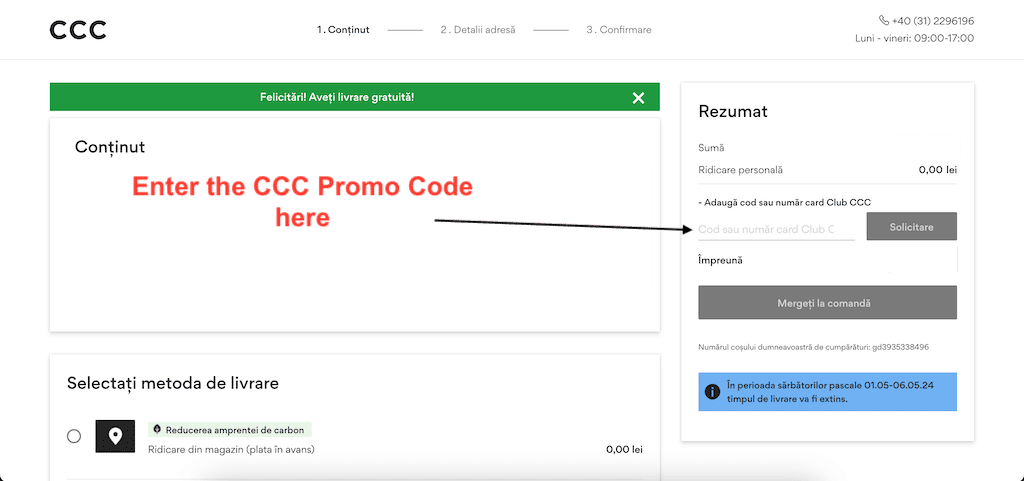Click the CCC logo
This screenshot has height=481, width=1024.
78,30
